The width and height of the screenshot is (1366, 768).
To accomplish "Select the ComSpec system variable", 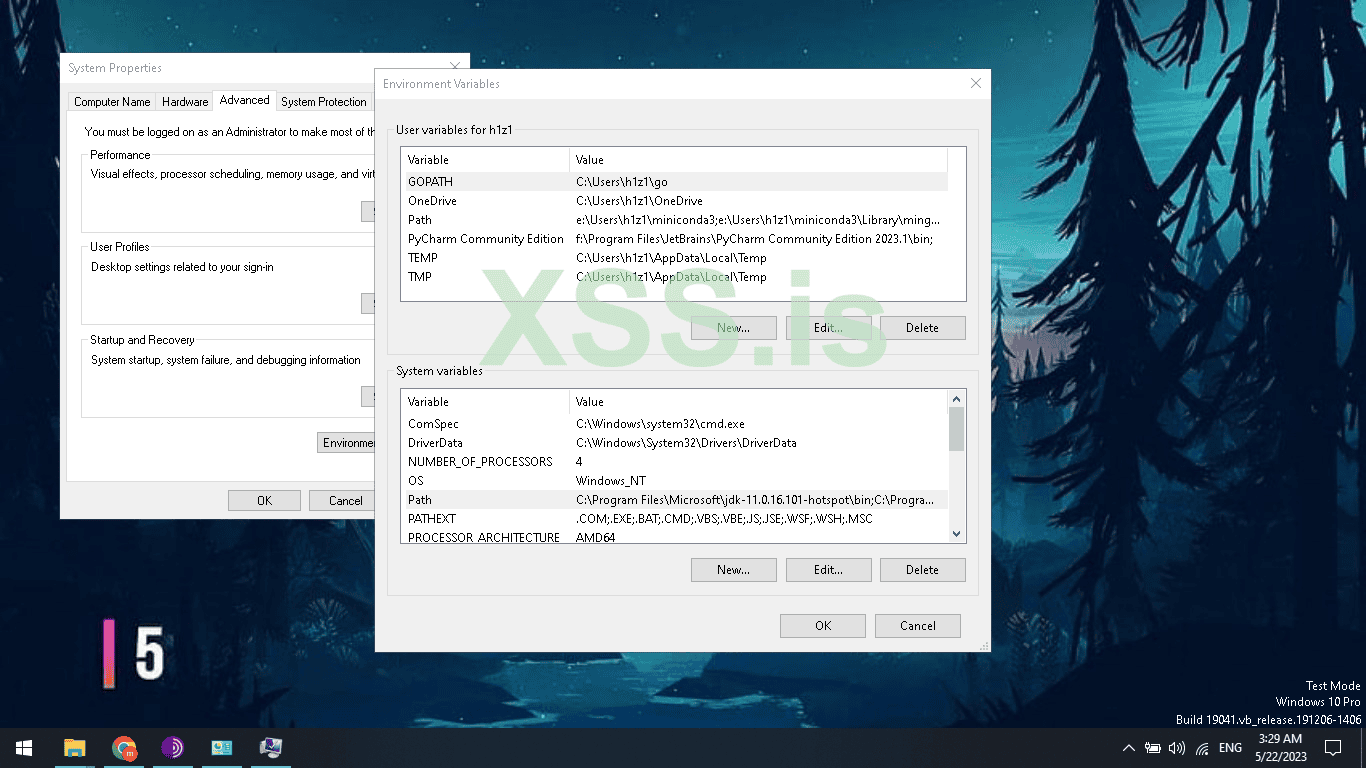I will 674,424.
